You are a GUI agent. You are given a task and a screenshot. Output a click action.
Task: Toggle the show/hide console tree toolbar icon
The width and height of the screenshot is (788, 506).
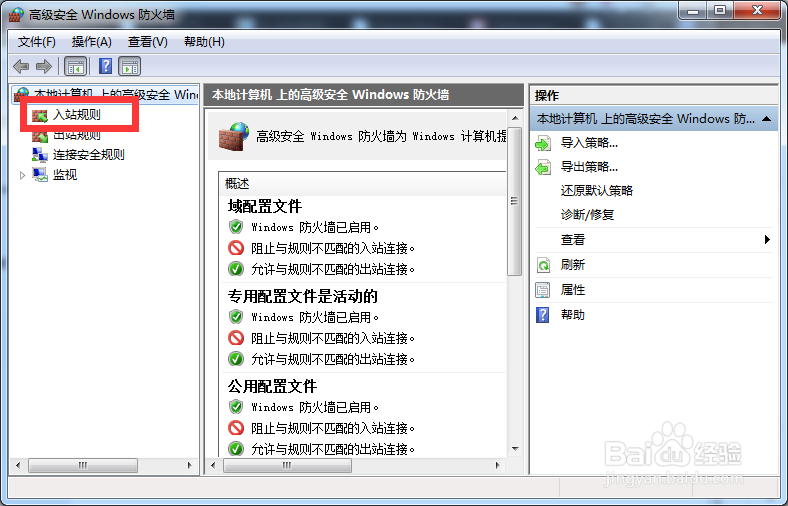pos(76,66)
